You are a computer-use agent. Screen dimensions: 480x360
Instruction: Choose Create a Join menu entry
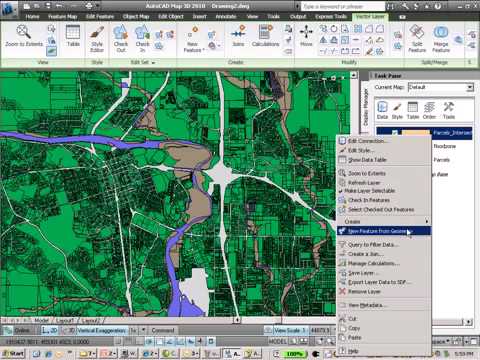point(383,254)
